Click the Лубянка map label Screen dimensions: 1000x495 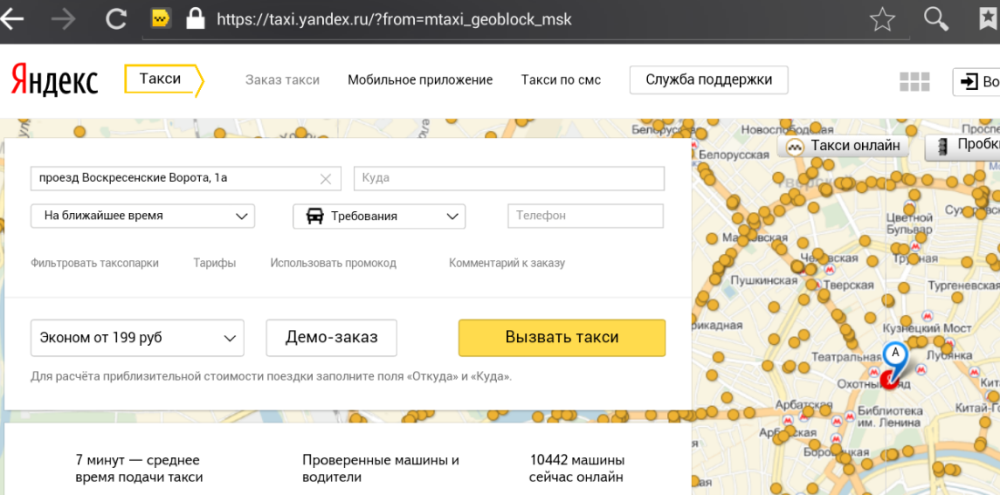(948, 355)
